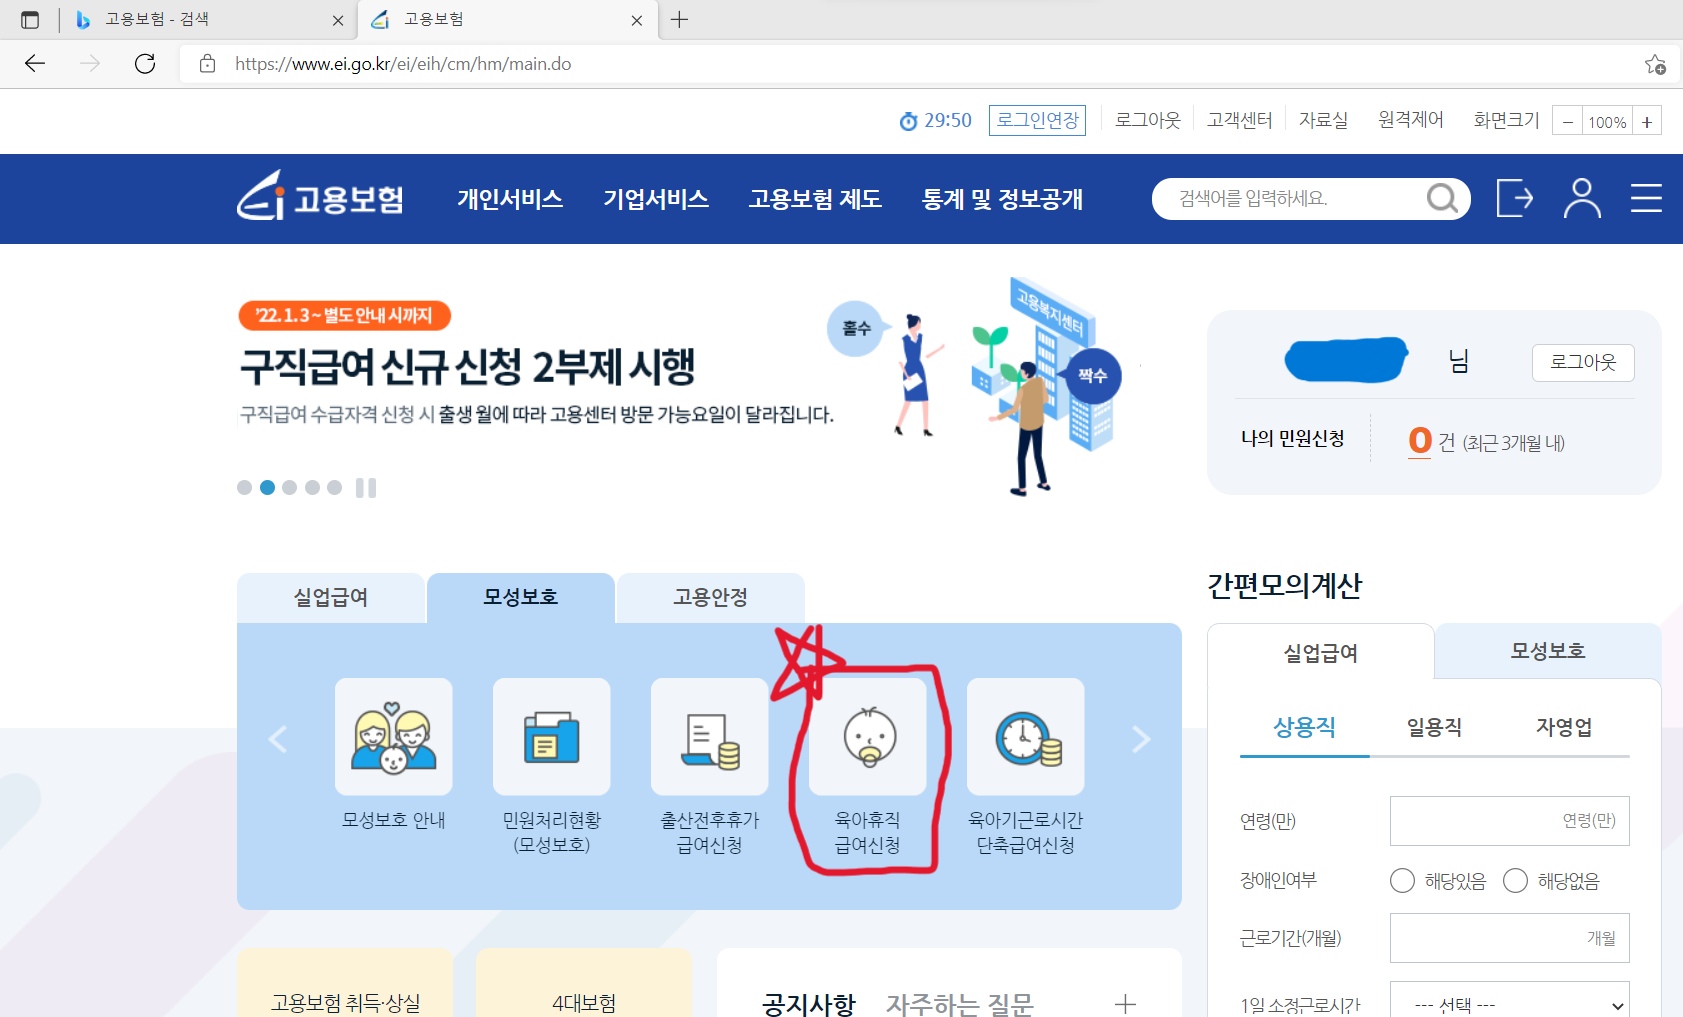
Task: Click 로그아웃 in top utility bar
Action: click(1148, 120)
